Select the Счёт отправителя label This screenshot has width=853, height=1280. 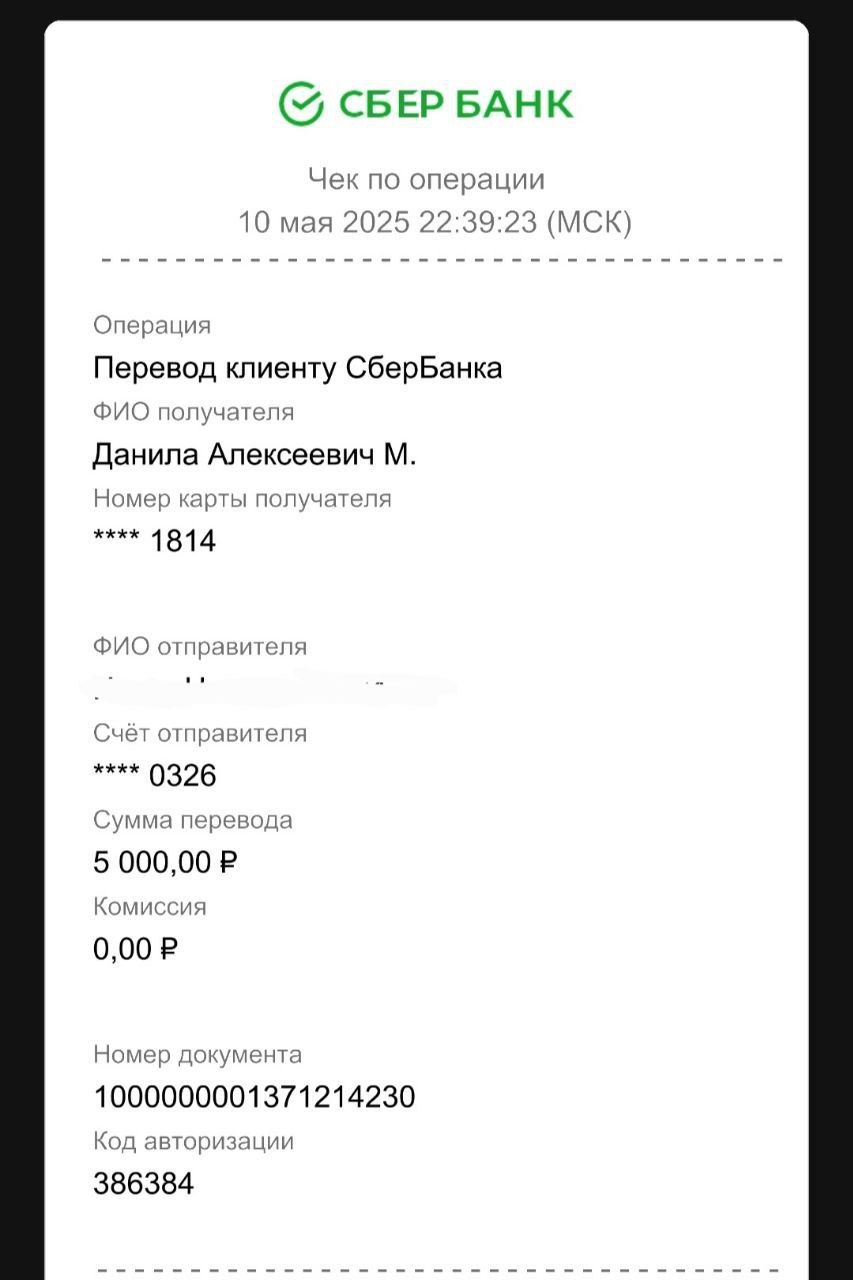point(200,734)
